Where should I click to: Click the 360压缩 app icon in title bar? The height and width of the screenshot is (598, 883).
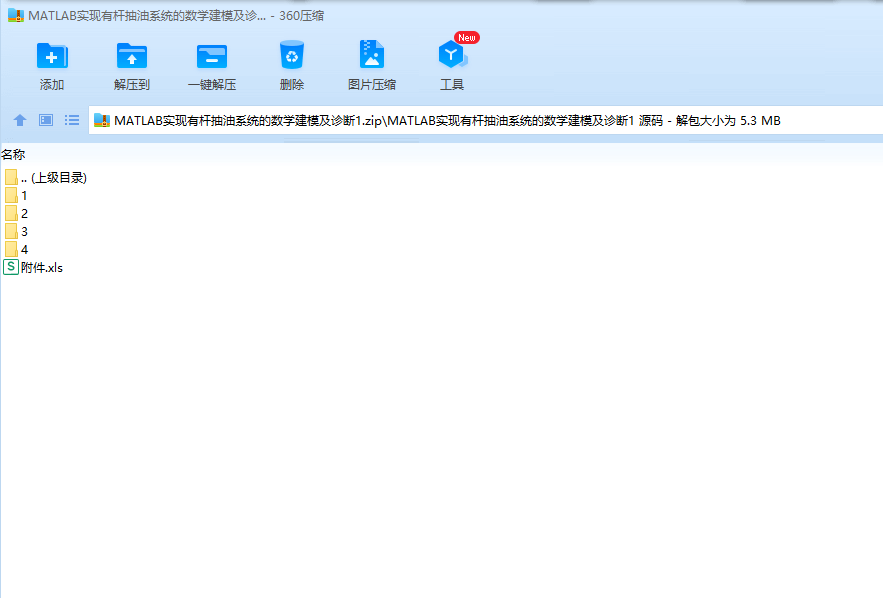click(x=16, y=15)
